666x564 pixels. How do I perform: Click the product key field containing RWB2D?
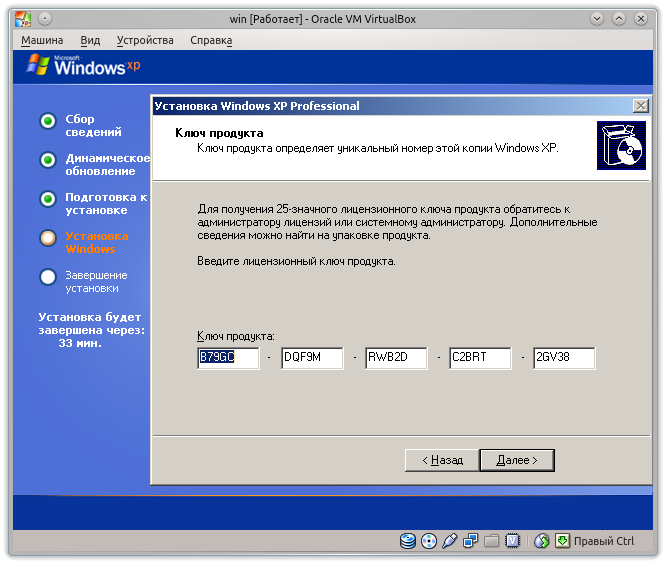[x=396, y=358]
